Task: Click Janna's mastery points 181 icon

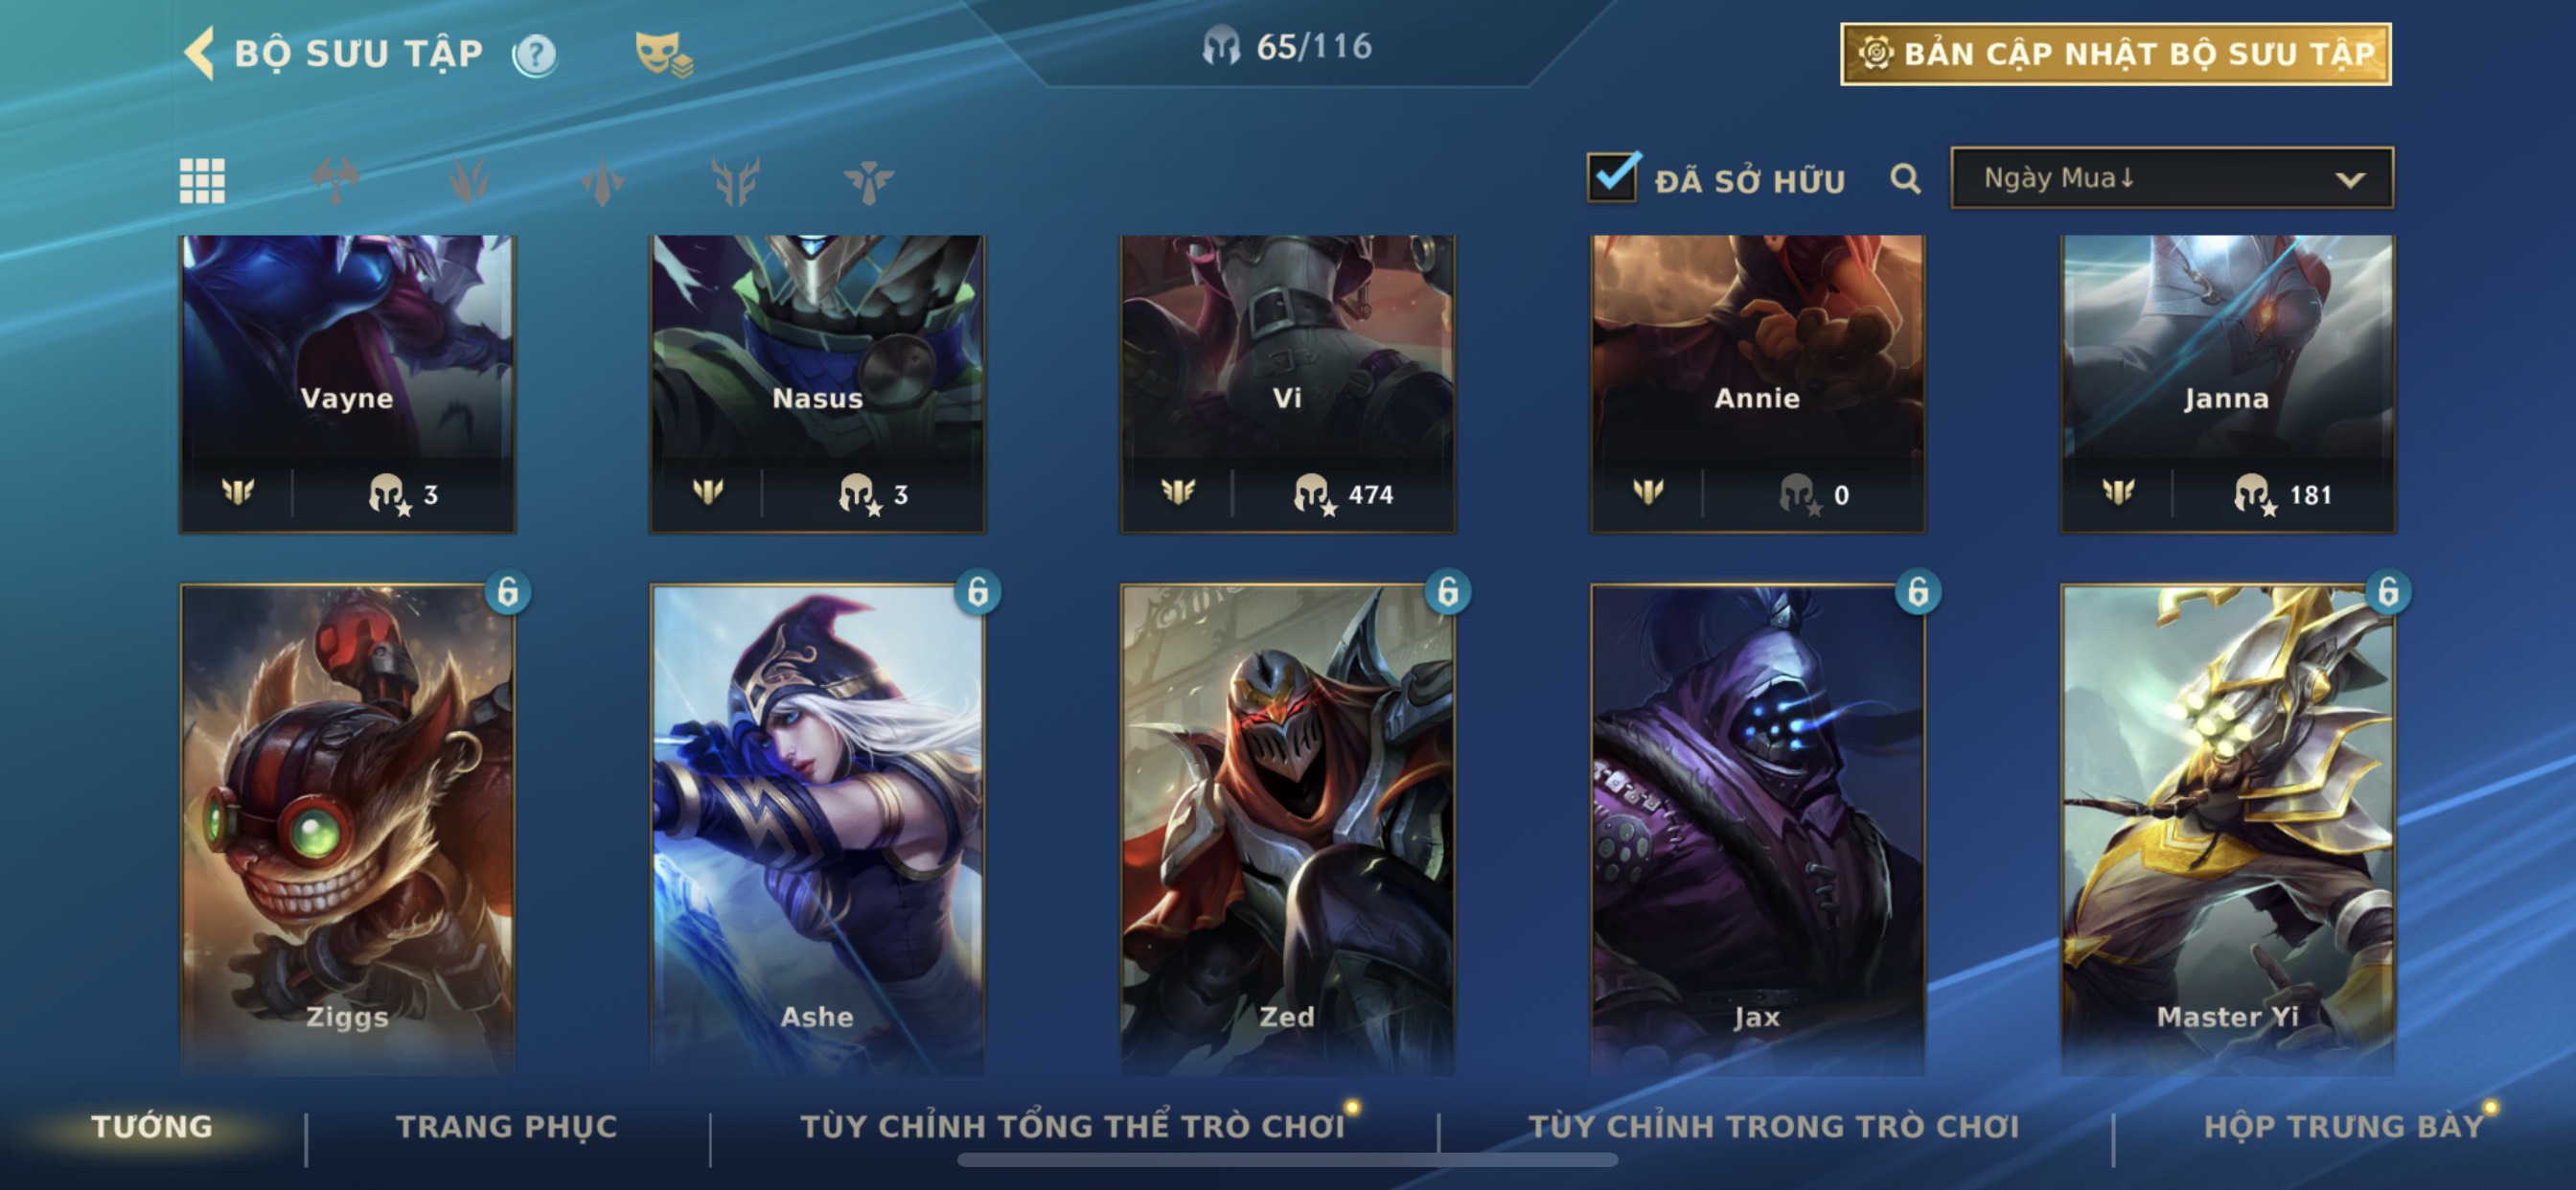Action: pyautogui.click(x=2253, y=494)
